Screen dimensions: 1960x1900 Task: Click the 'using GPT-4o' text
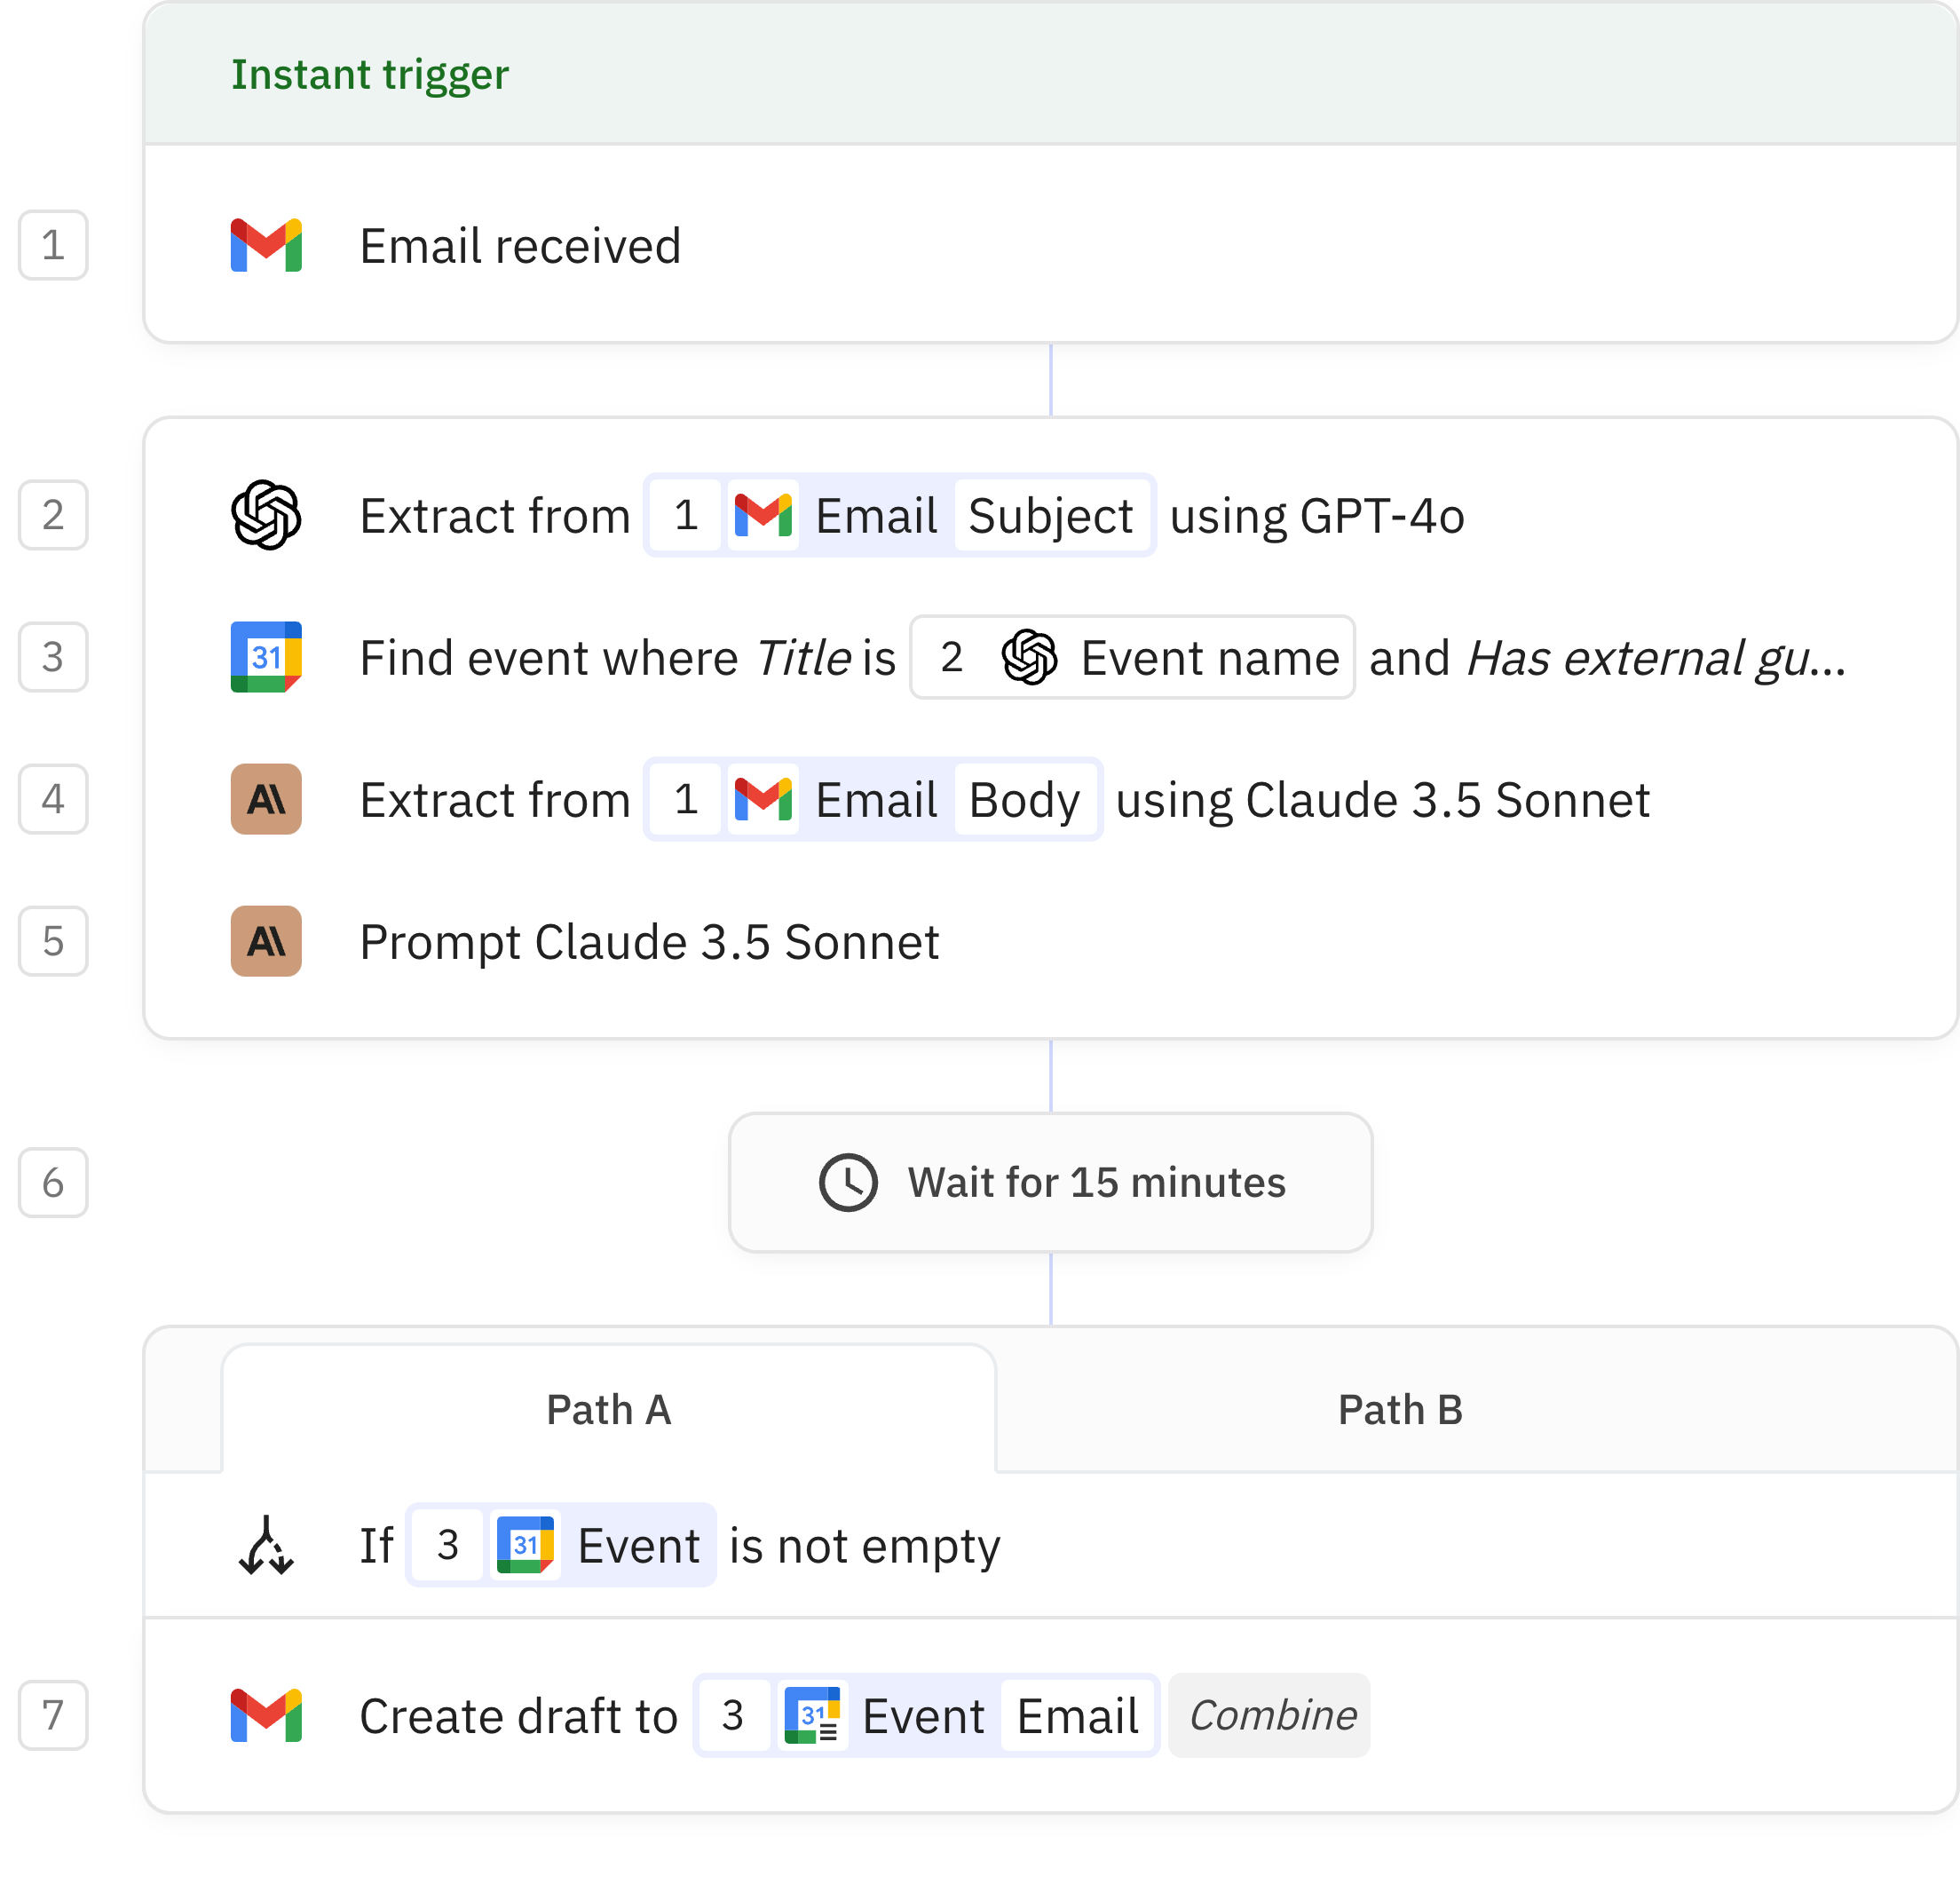pos(1317,517)
